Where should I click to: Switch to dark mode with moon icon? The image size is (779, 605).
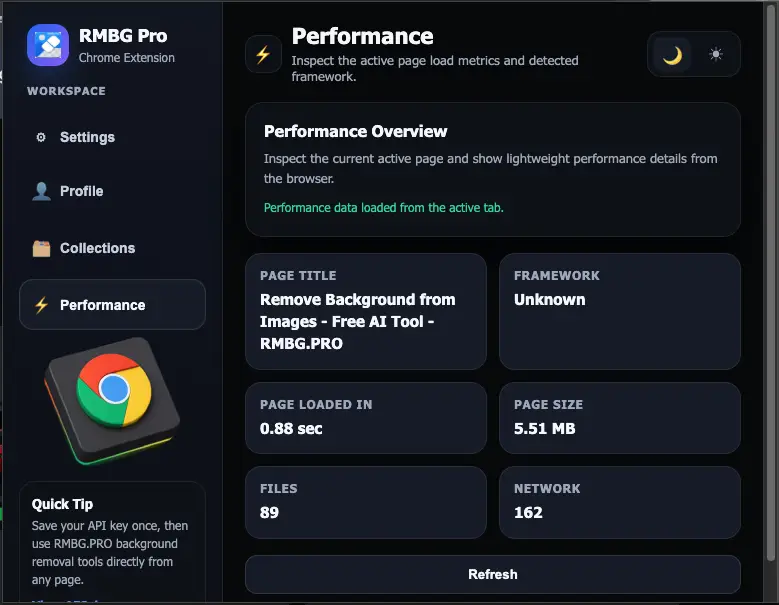click(x=672, y=55)
